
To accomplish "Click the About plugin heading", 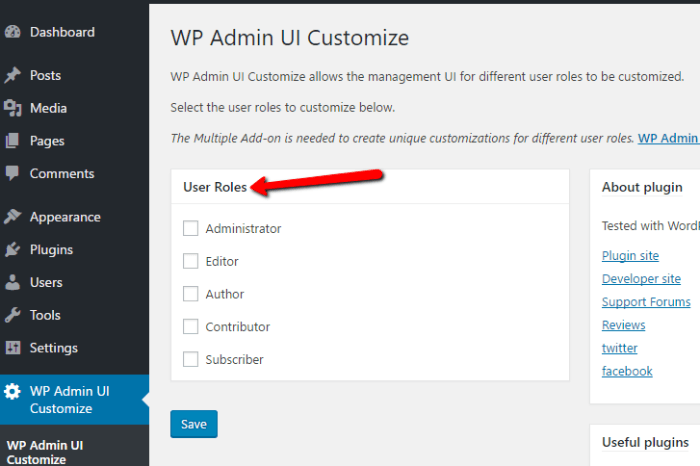I will (642, 187).
